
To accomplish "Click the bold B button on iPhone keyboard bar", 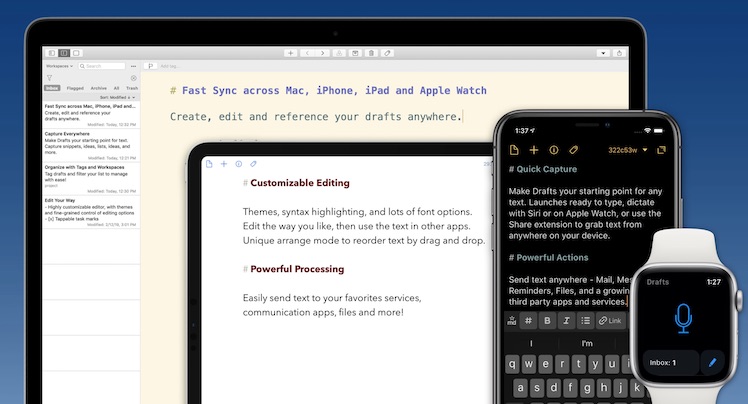I will (547, 321).
